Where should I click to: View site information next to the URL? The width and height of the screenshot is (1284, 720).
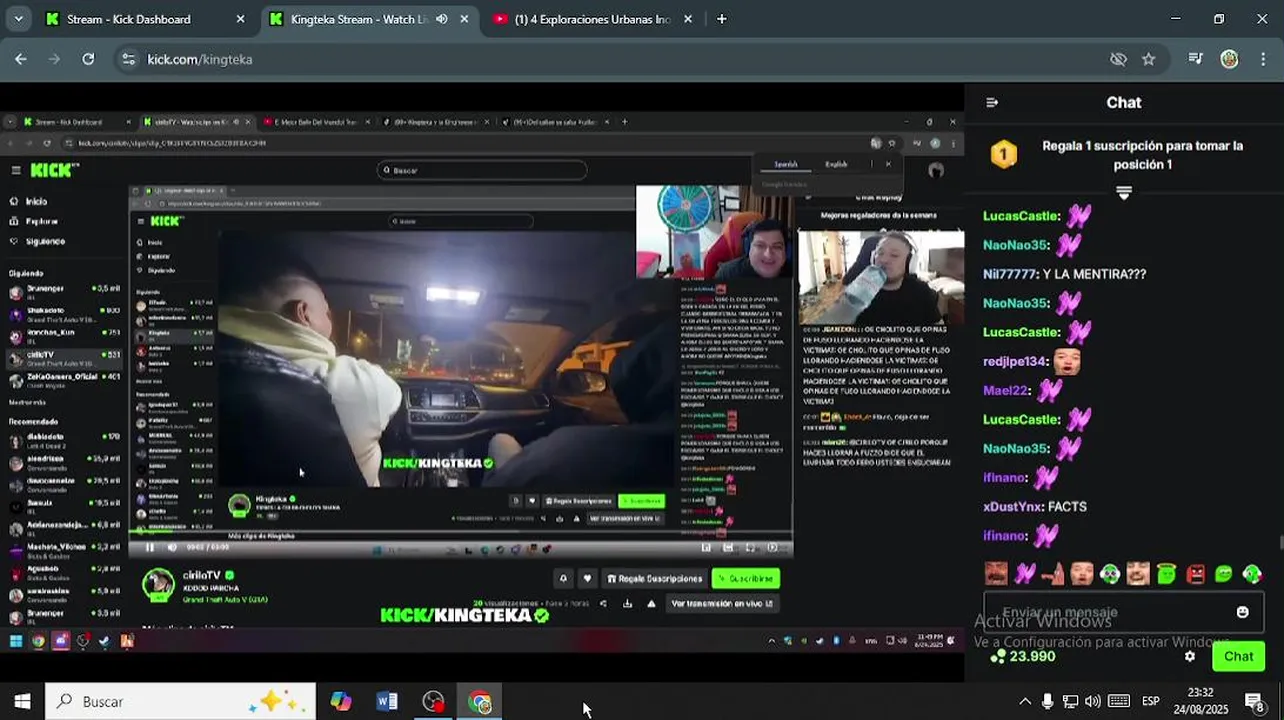click(127, 59)
